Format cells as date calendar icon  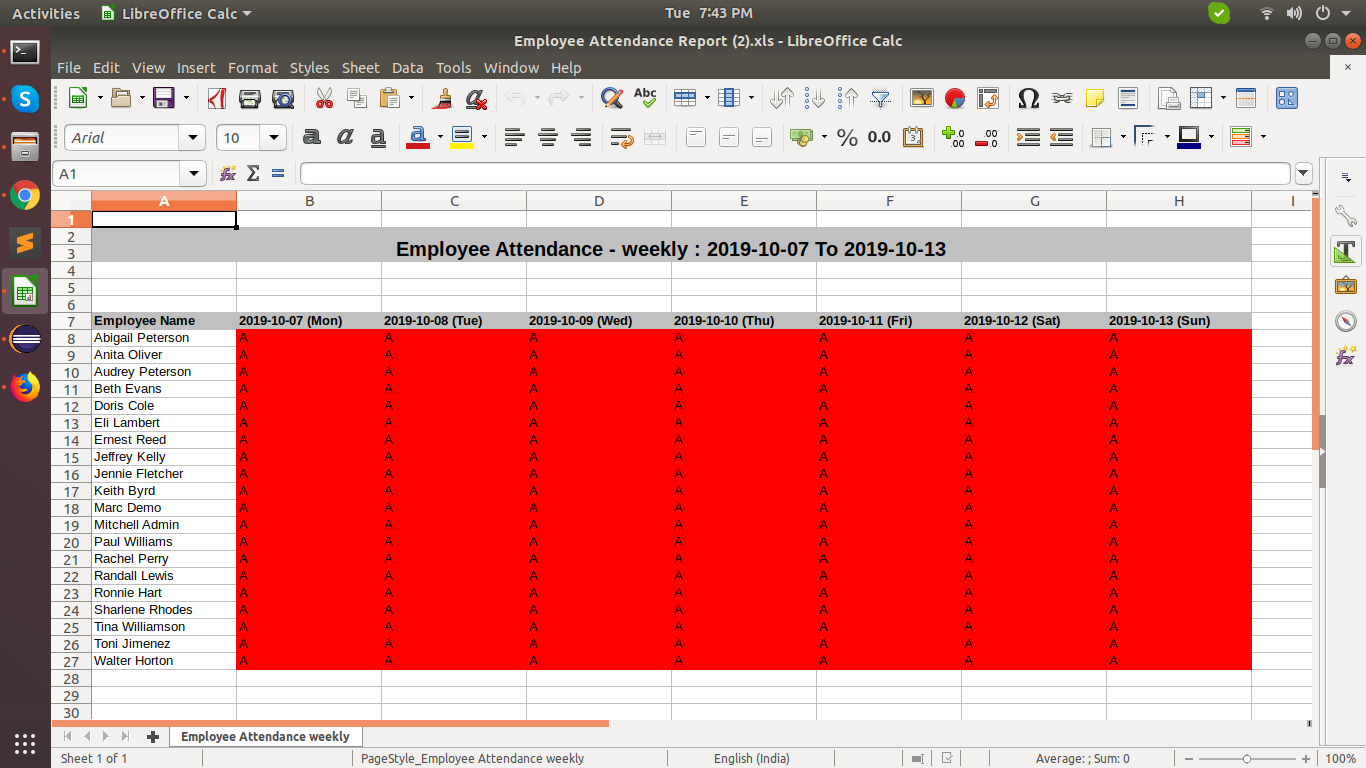coord(913,137)
